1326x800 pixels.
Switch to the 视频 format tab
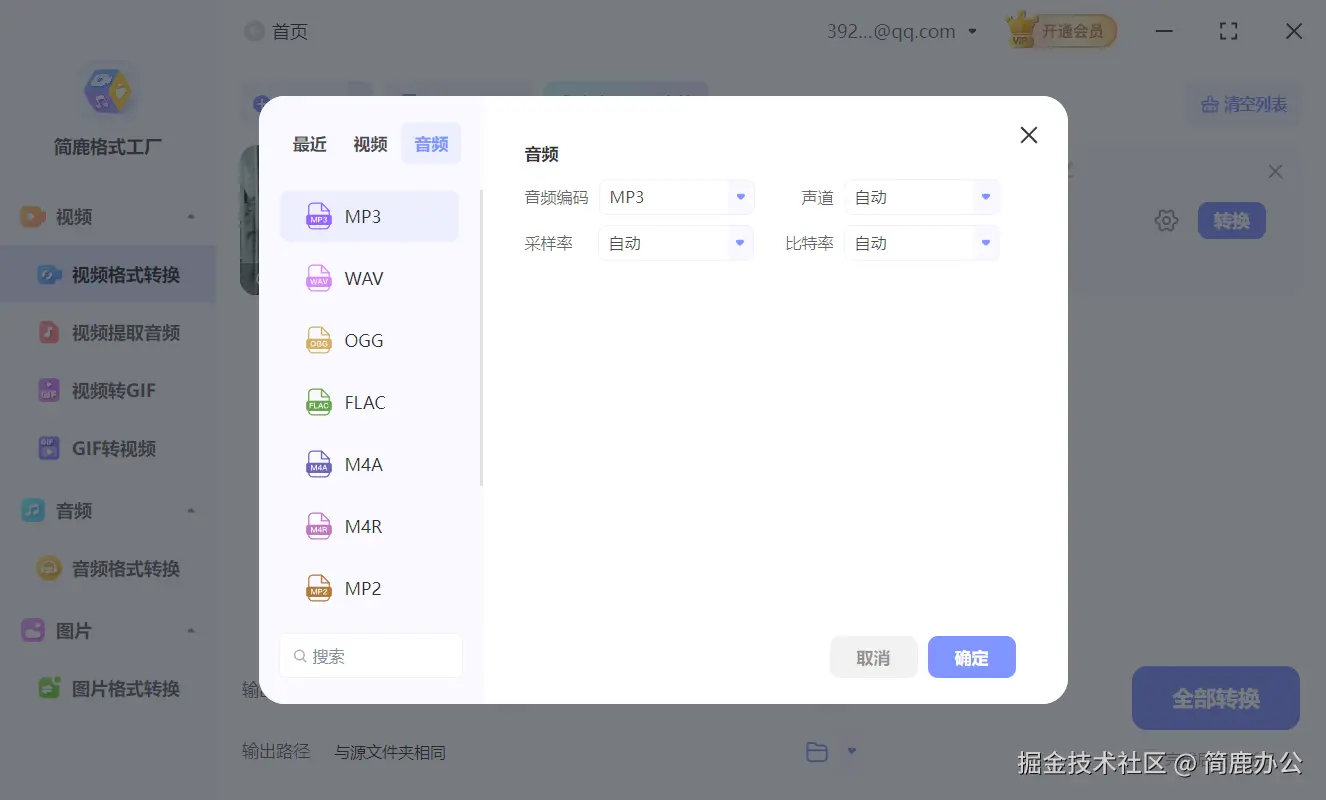click(x=370, y=144)
